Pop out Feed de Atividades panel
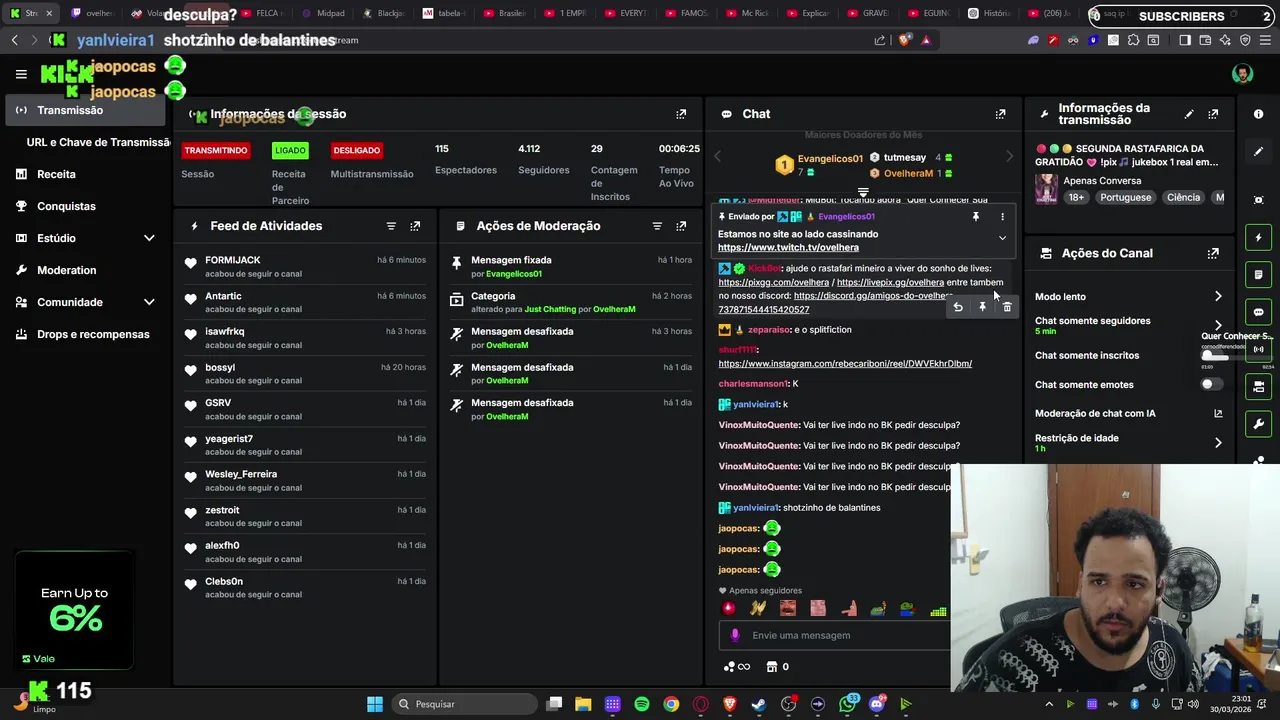 pos(415,226)
